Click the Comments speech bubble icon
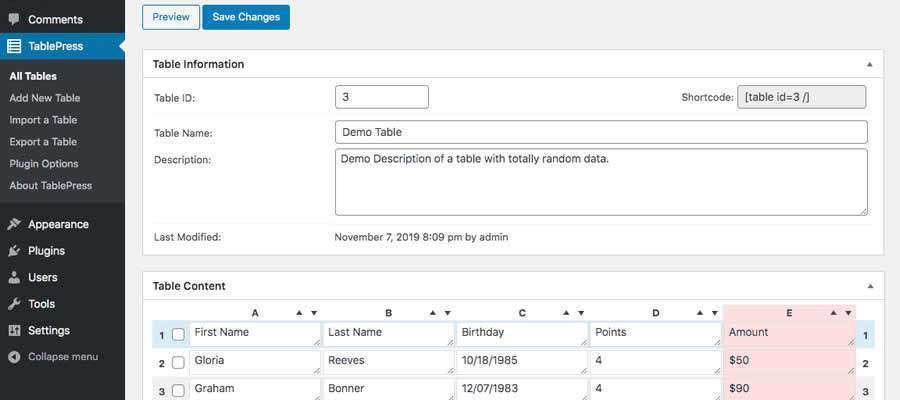900x400 pixels. pyautogui.click(x=14, y=19)
